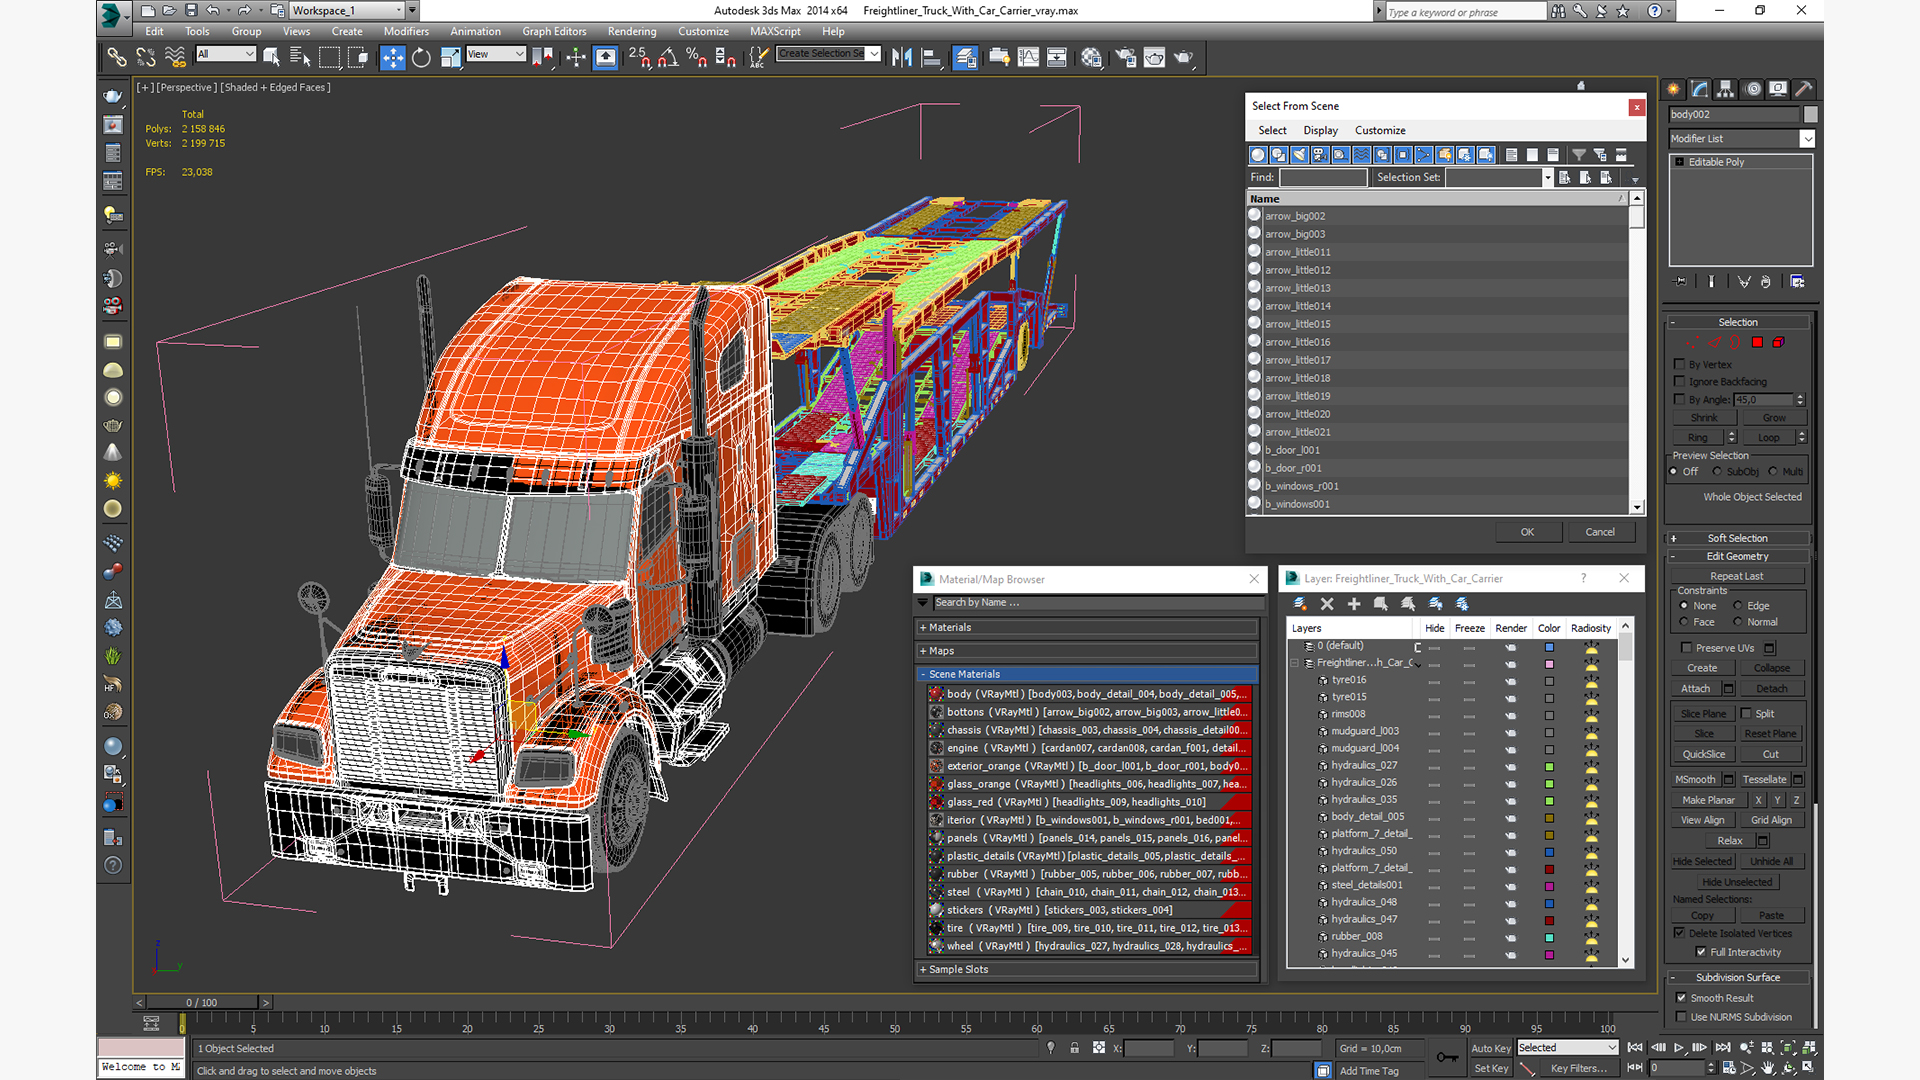Click the Mirror tool icon
Image resolution: width=1920 pixels, height=1080 pixels.
902,57
